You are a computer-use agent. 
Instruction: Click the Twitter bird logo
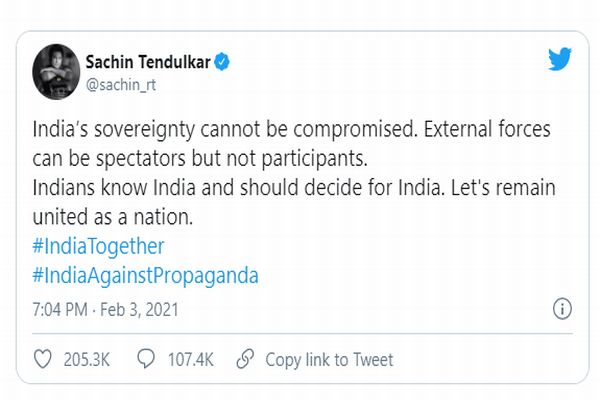560,60
